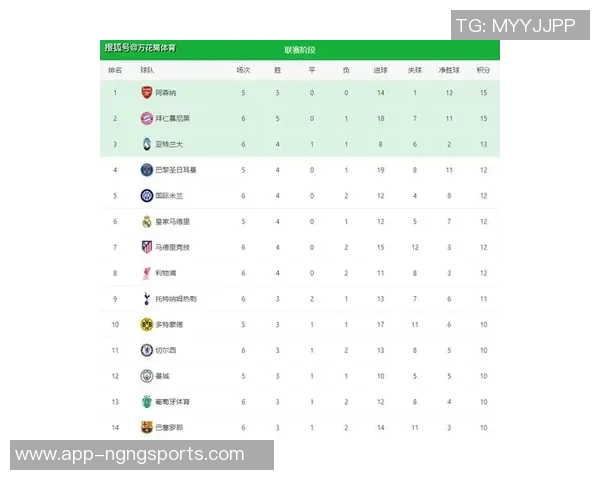Image resolution: width=600 pixels, height=480 pixels.
Task: Click the Barcelona crest icon
Action: [x=146, y=427]
